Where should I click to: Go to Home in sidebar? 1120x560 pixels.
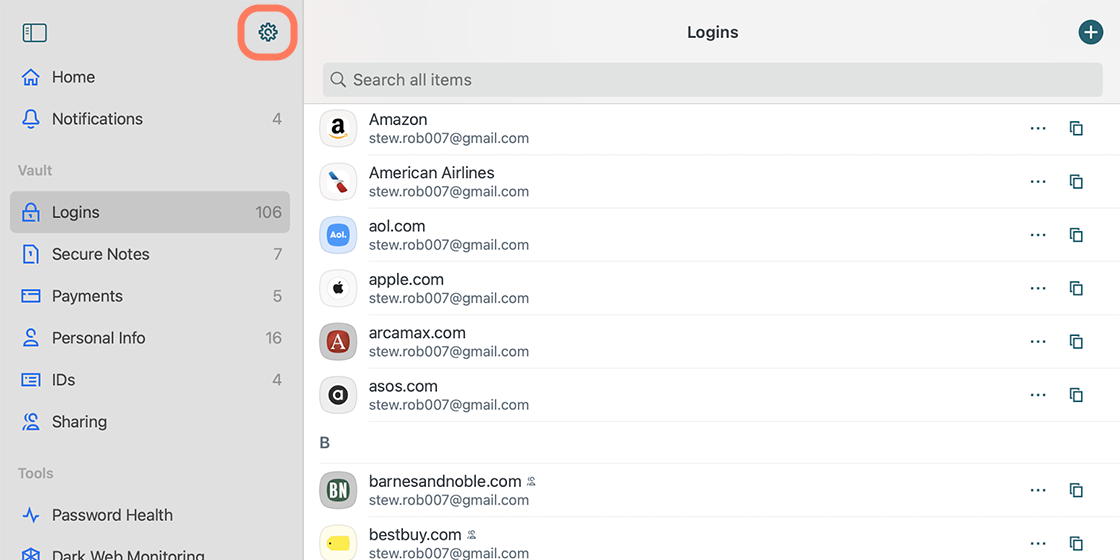[150, 77]
